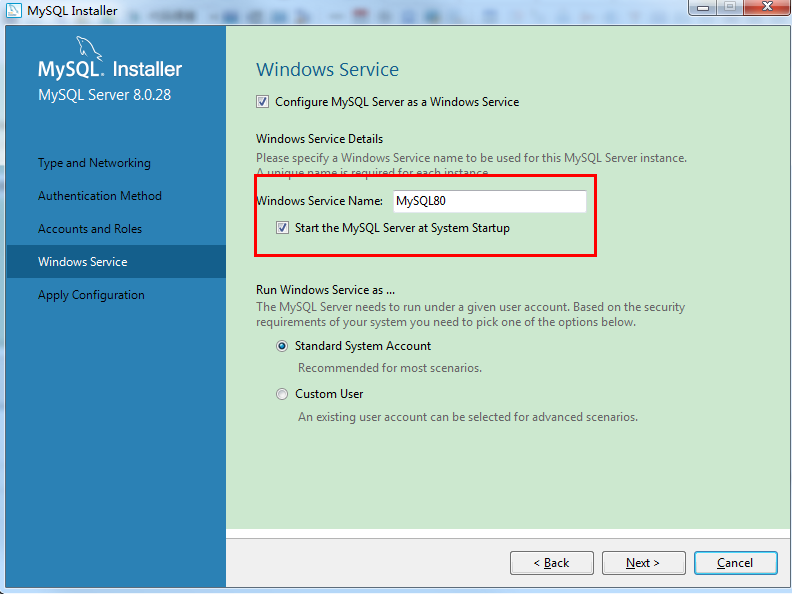This screenshot has height=594, width=792.
Task: Select Custom User radio button
Action: click(282, 394)
